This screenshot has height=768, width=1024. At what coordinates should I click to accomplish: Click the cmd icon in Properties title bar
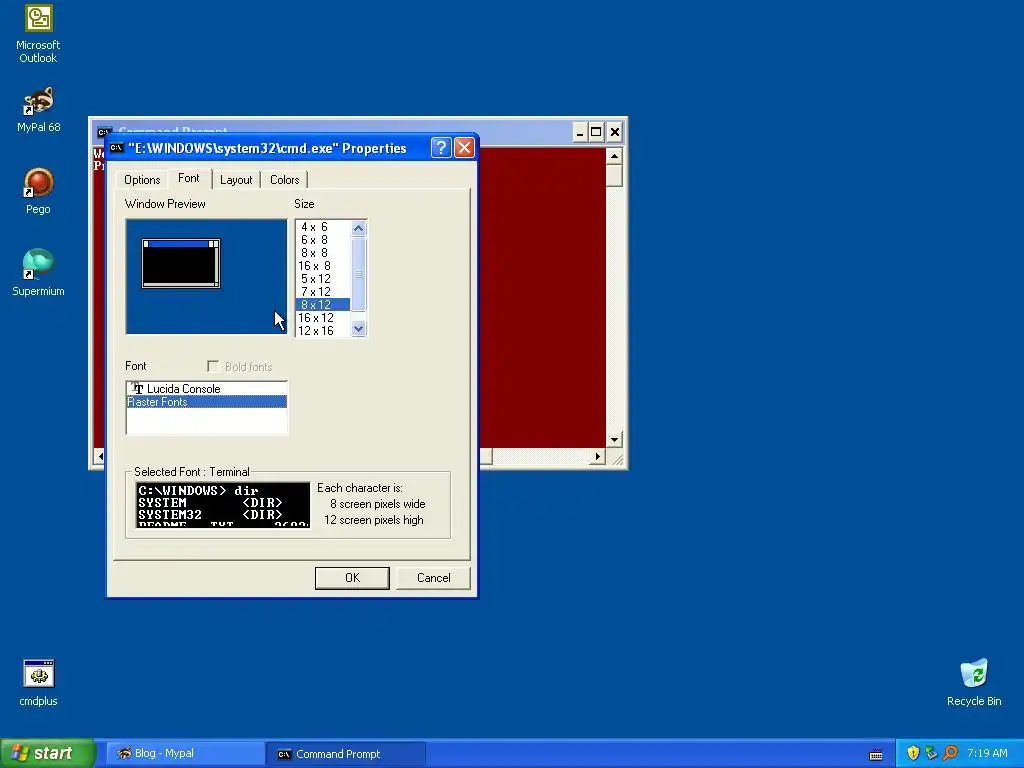click(117, 148)
